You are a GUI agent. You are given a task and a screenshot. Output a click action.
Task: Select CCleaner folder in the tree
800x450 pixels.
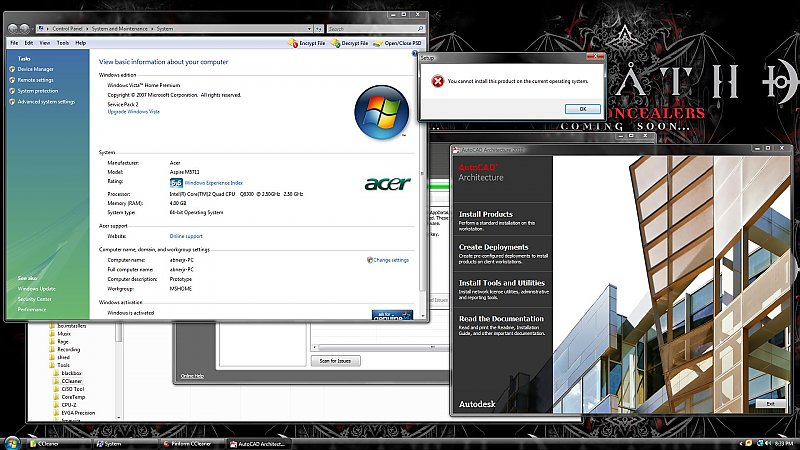click(x=68, y=381)
